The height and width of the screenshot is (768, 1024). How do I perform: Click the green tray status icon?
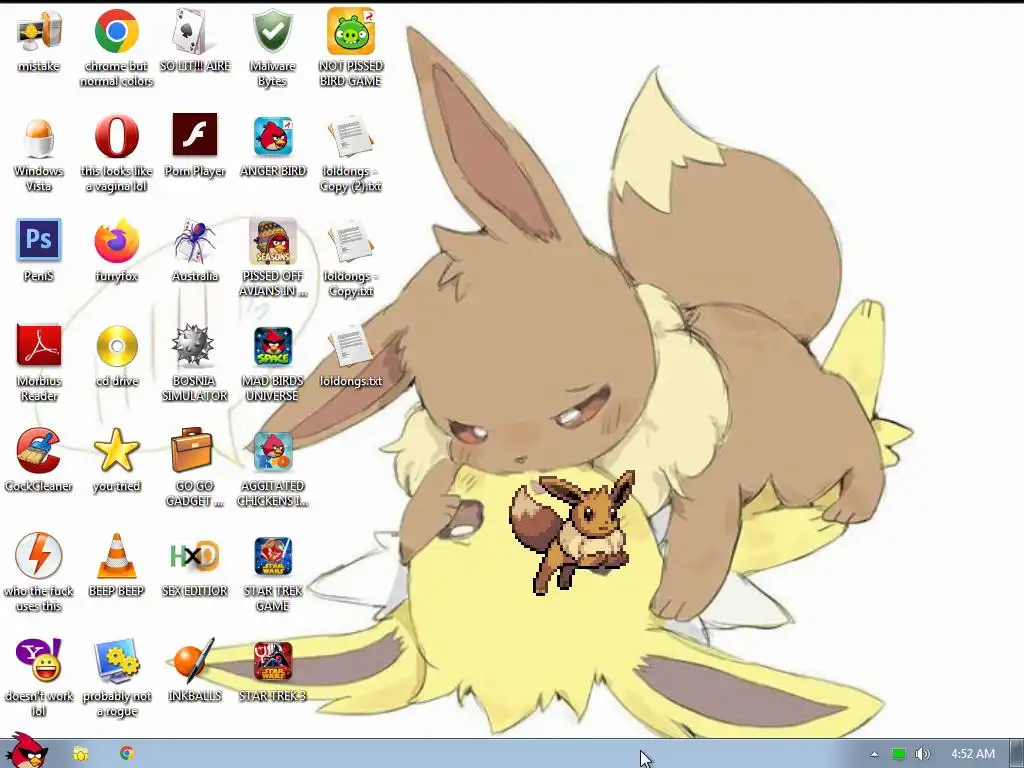[x=899, y=754]
